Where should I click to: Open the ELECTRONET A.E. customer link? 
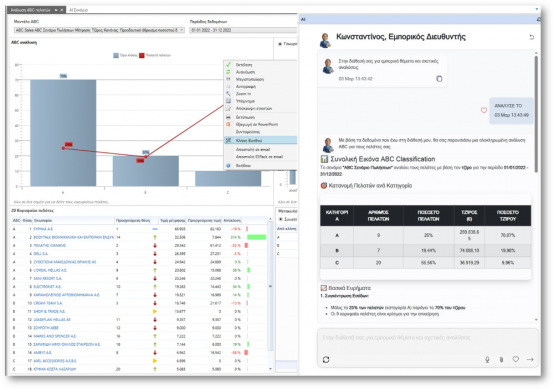pyautogui.click(x=47, y=287)
